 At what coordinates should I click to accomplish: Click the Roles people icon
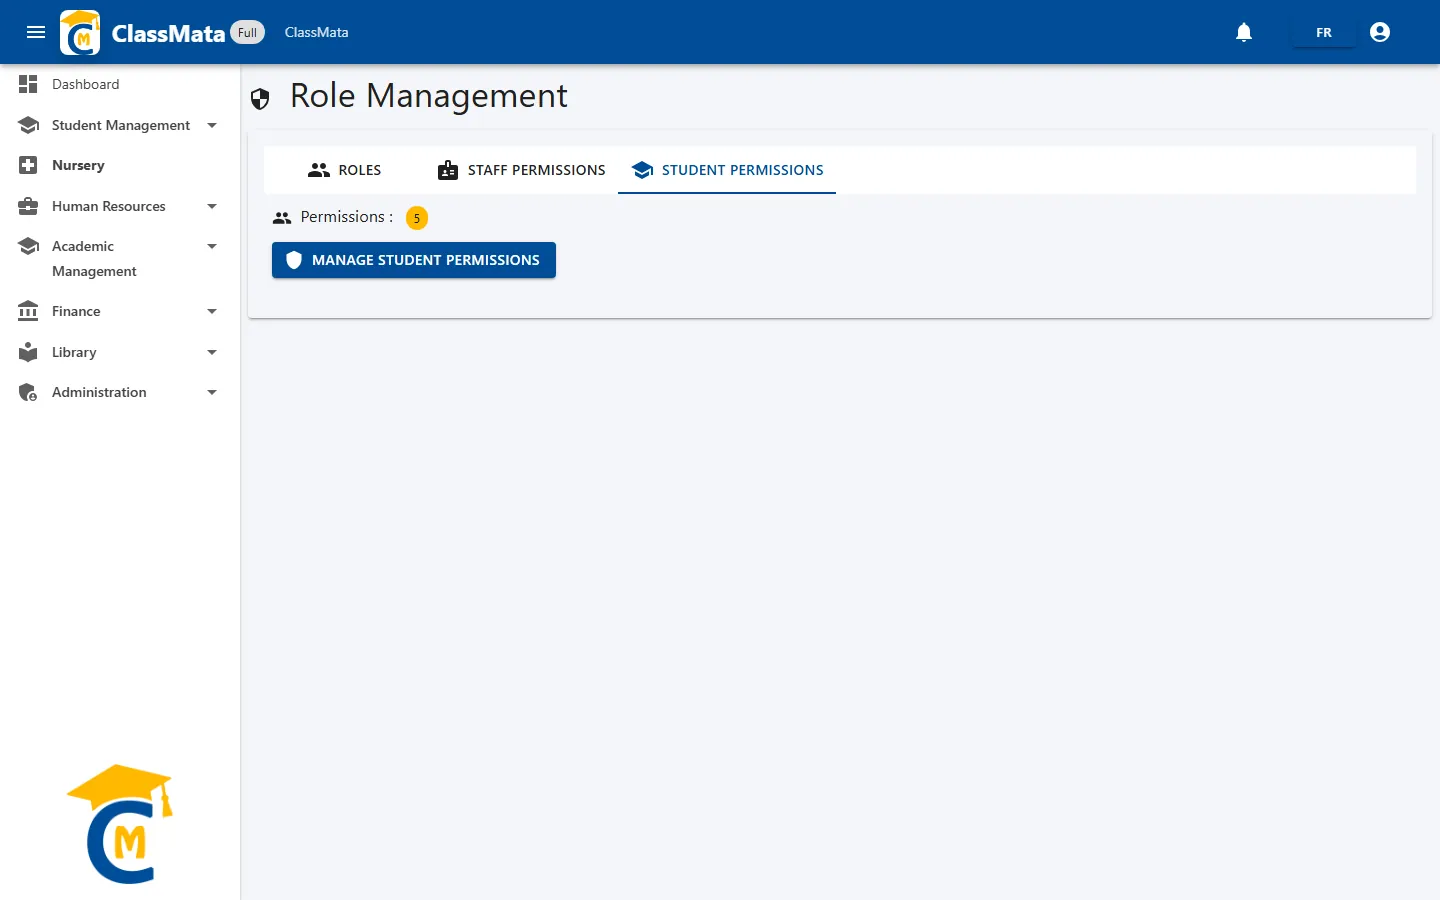pos(319,170)
